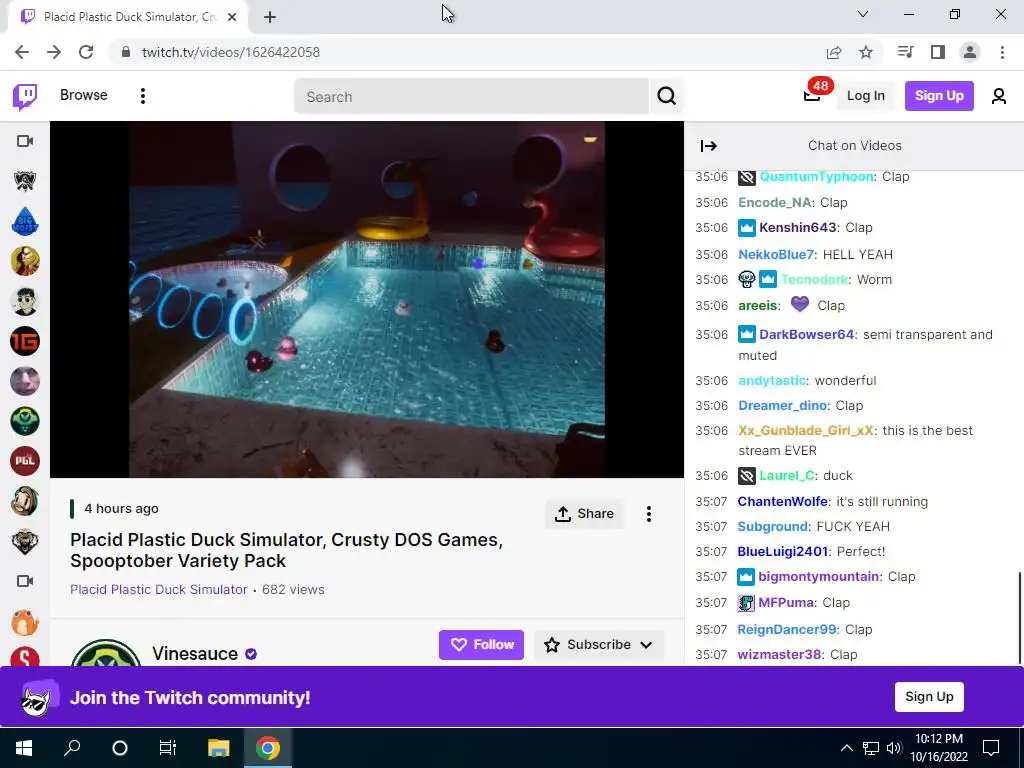Click the lock site info icon

click(126, 52)
